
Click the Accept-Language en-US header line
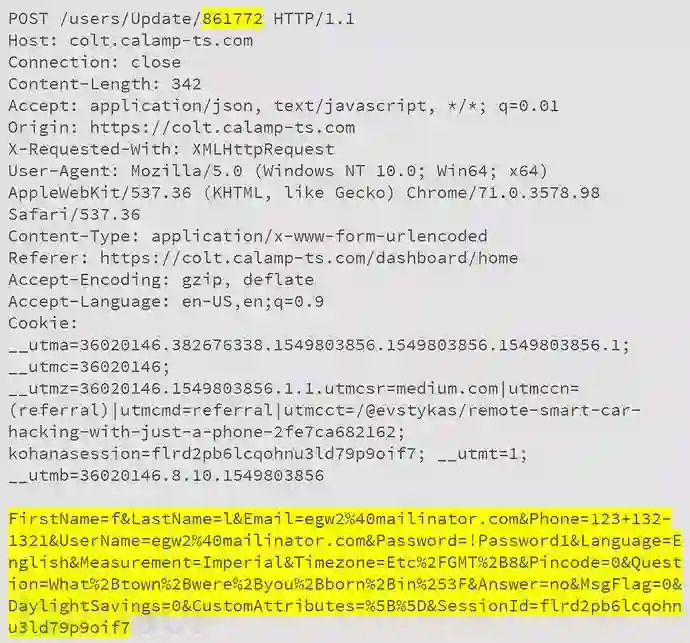point(166,301)
